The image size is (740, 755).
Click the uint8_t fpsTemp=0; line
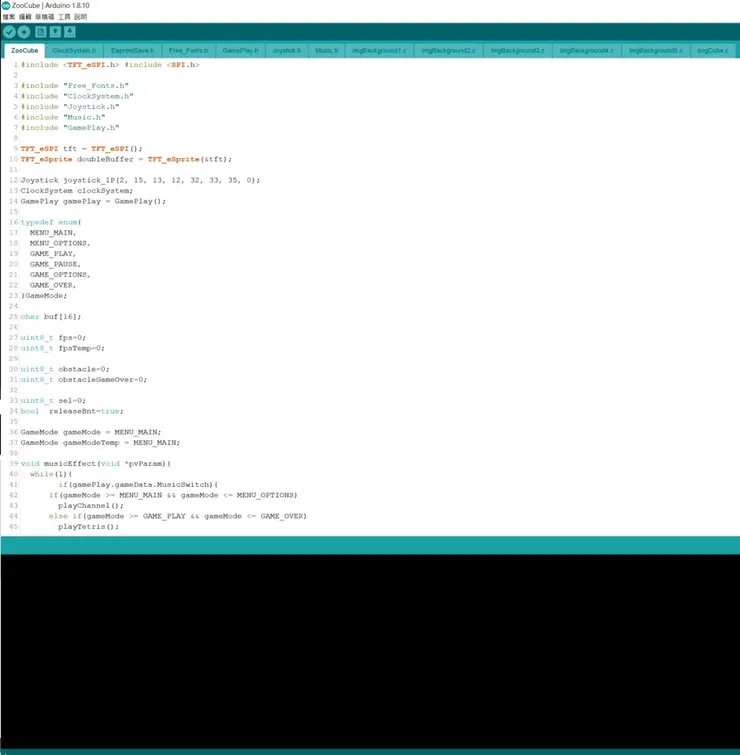pos(63,349)
